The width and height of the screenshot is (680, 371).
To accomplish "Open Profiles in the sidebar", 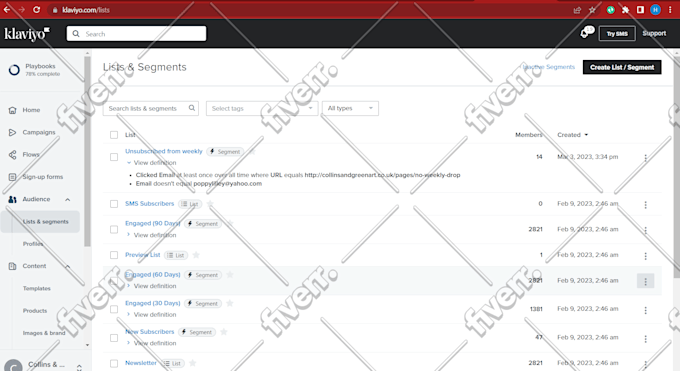I will [x=33, y=244].
